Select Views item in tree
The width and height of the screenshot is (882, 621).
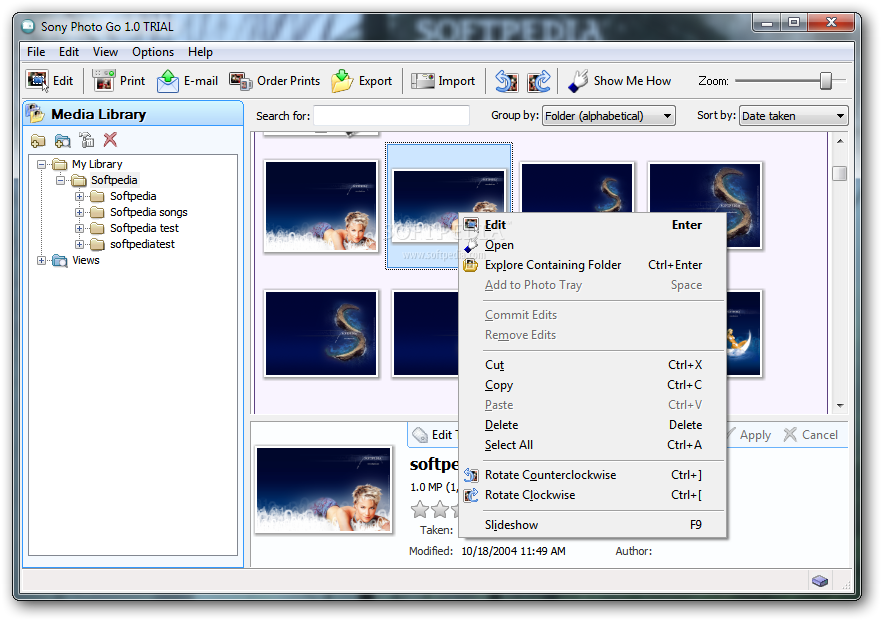[86, 260]
